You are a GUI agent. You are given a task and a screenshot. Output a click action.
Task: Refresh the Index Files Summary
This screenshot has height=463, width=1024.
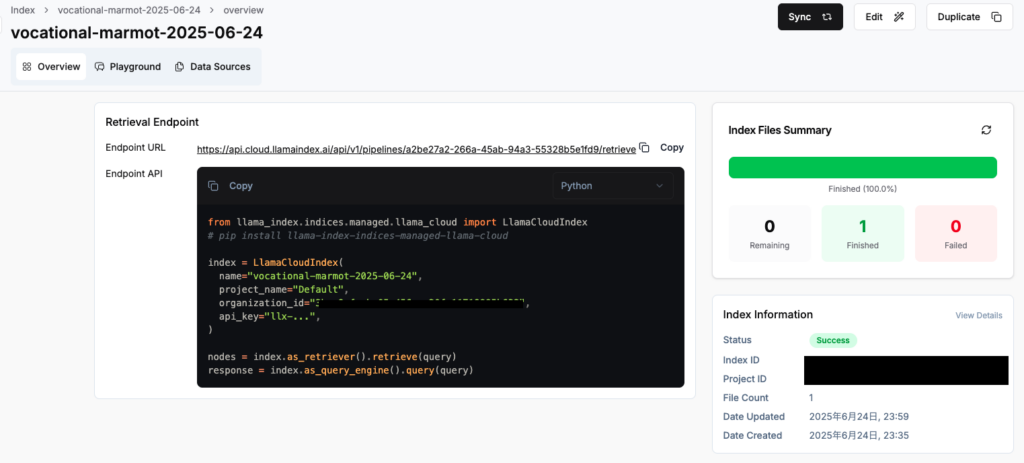986,130
